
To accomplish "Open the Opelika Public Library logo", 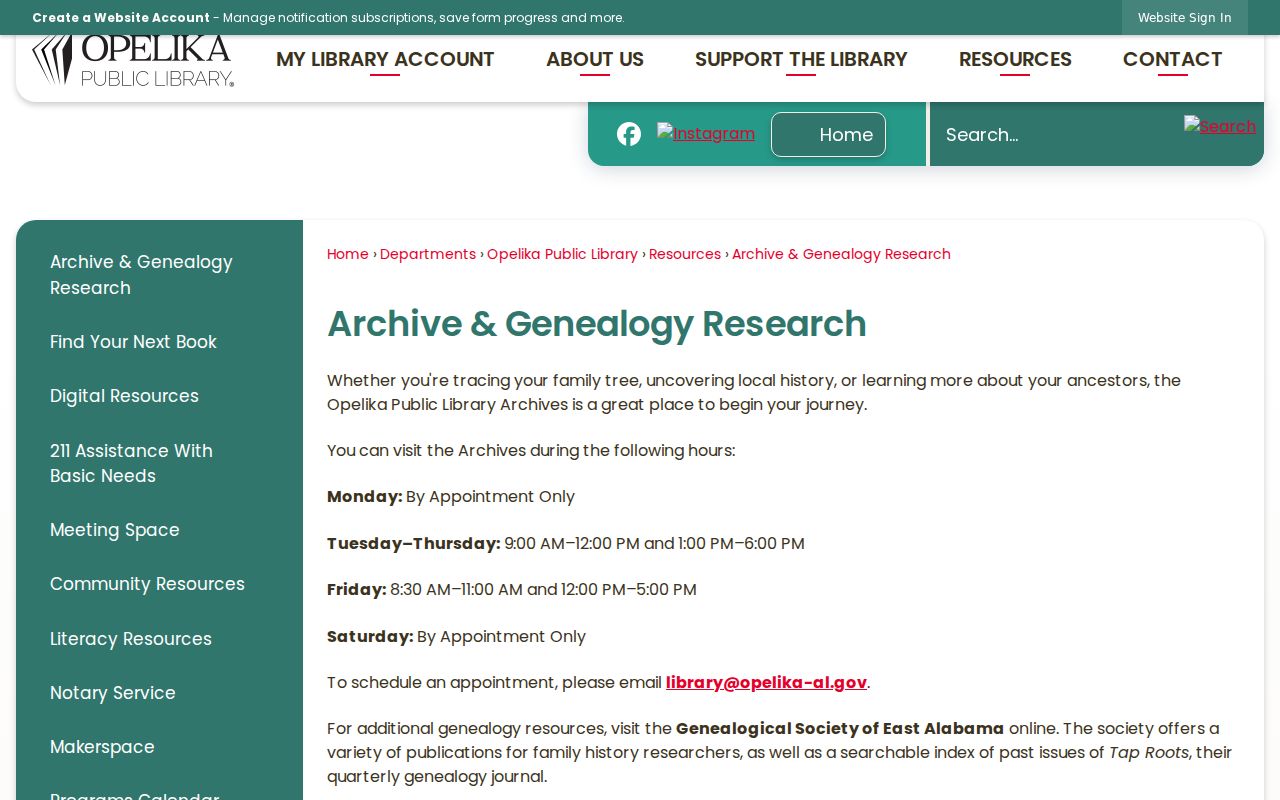I will 133,61.
